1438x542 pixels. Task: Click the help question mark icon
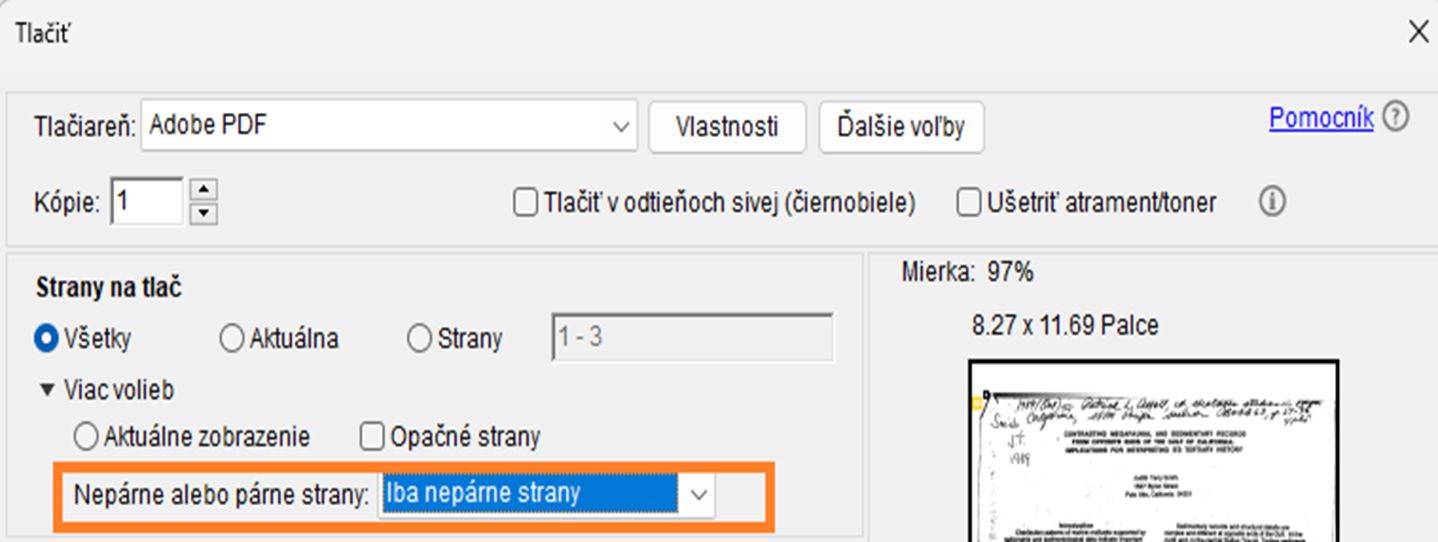[1396, 118]
